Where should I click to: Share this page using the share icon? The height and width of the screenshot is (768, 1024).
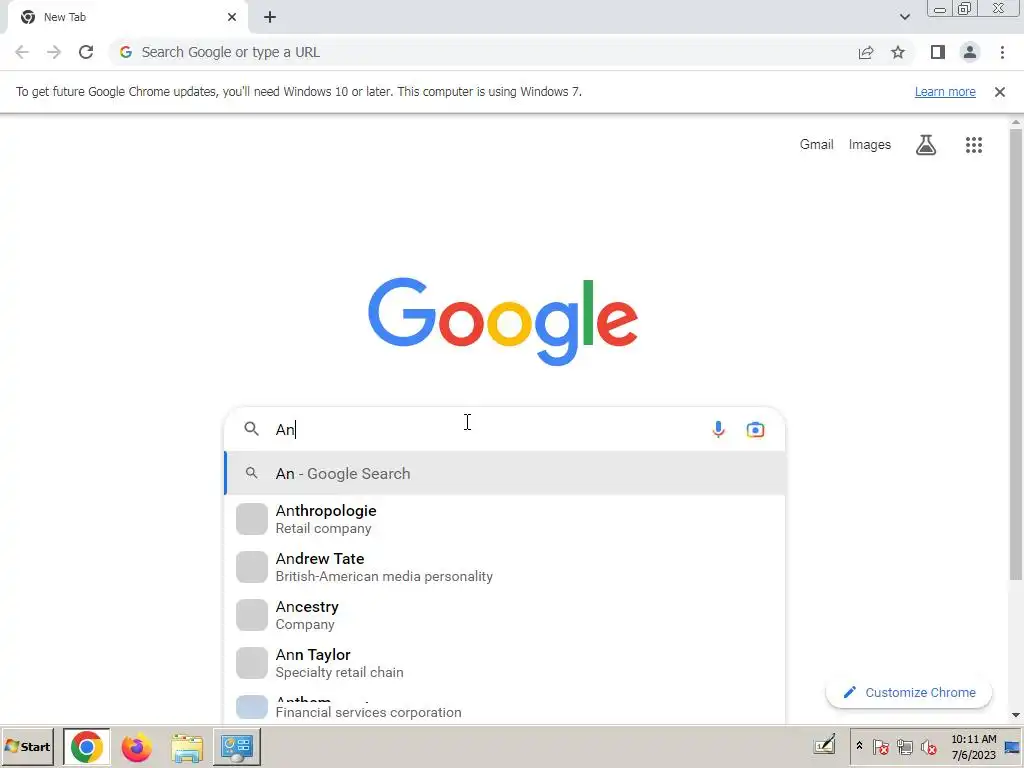click(x=866, y=52)
